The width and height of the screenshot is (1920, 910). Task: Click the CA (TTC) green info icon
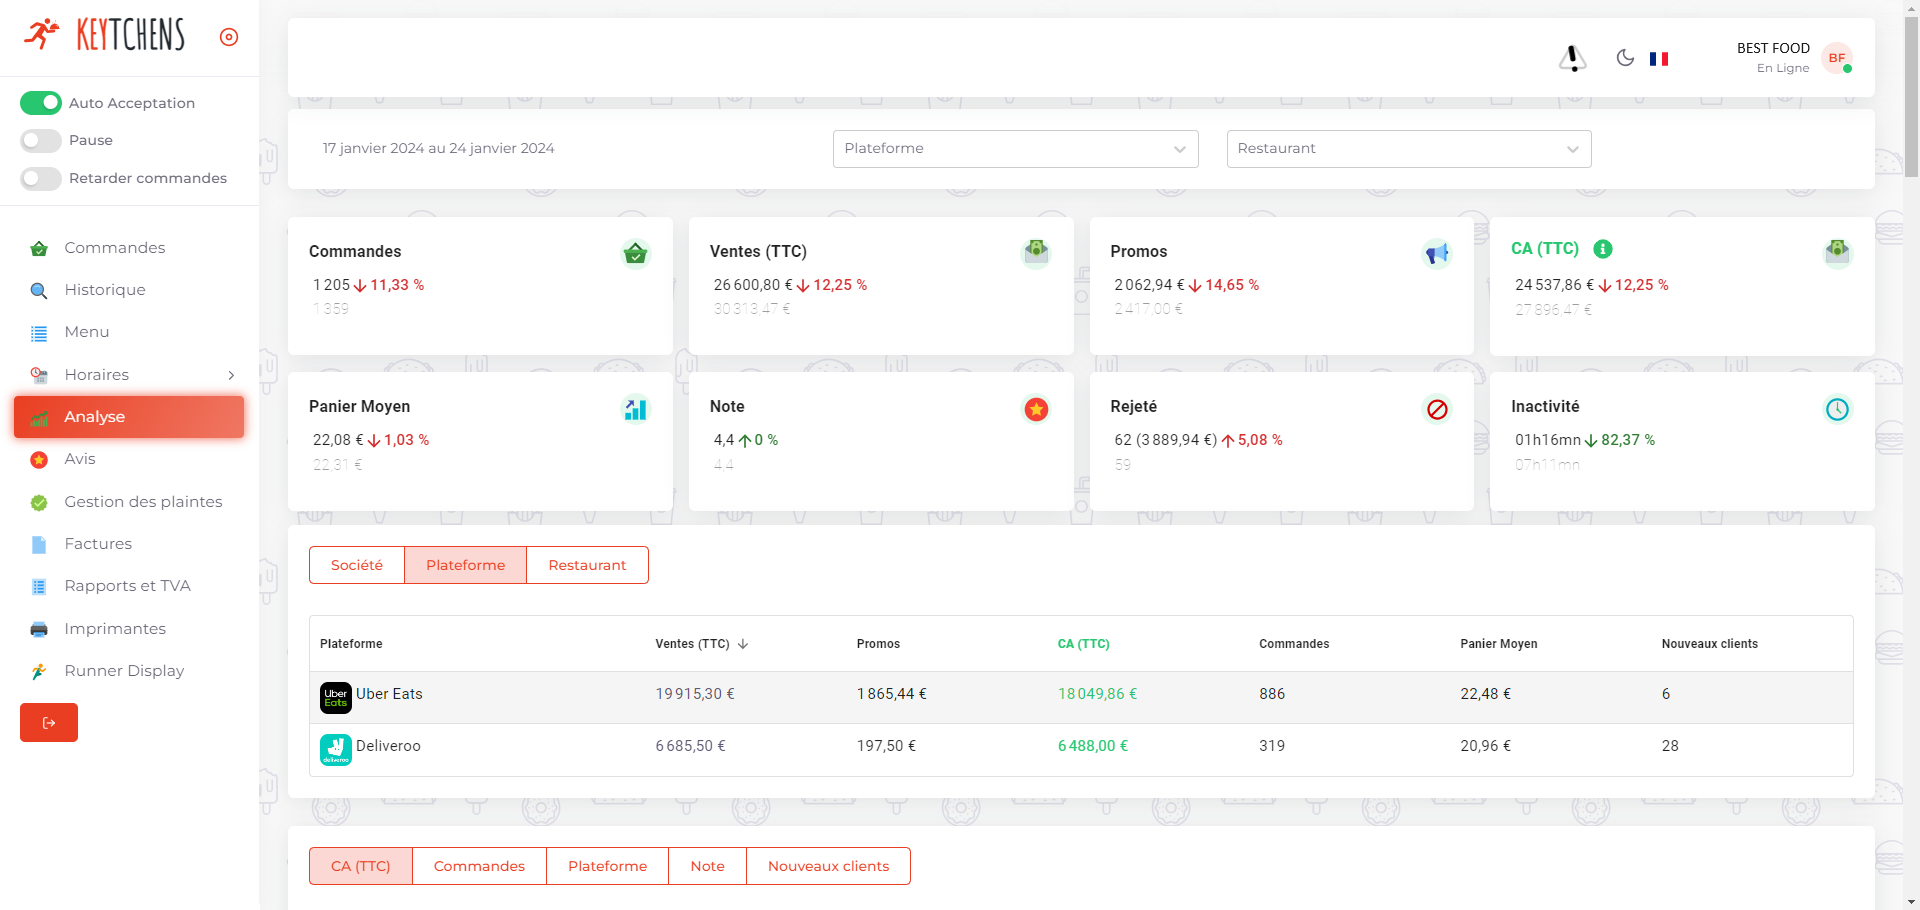click(x=1602, y=249)
